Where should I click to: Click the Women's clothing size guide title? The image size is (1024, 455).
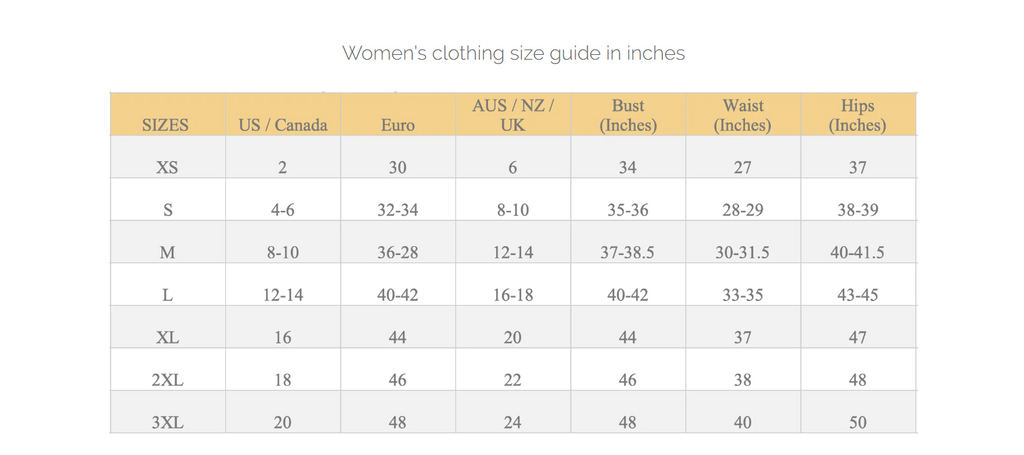(513, 53)
